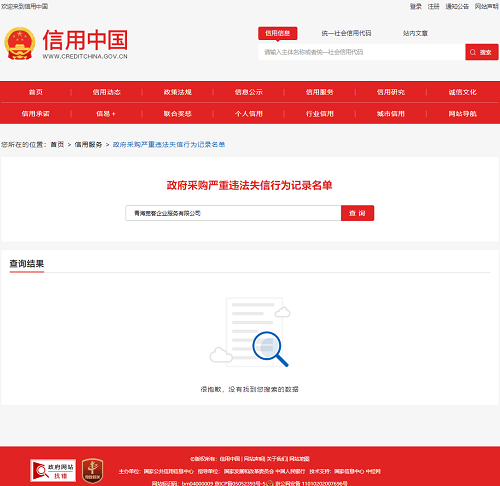Open the 行业信用 navigation item
The width and height of the screenshot is (500, 486).
[320, 114]
